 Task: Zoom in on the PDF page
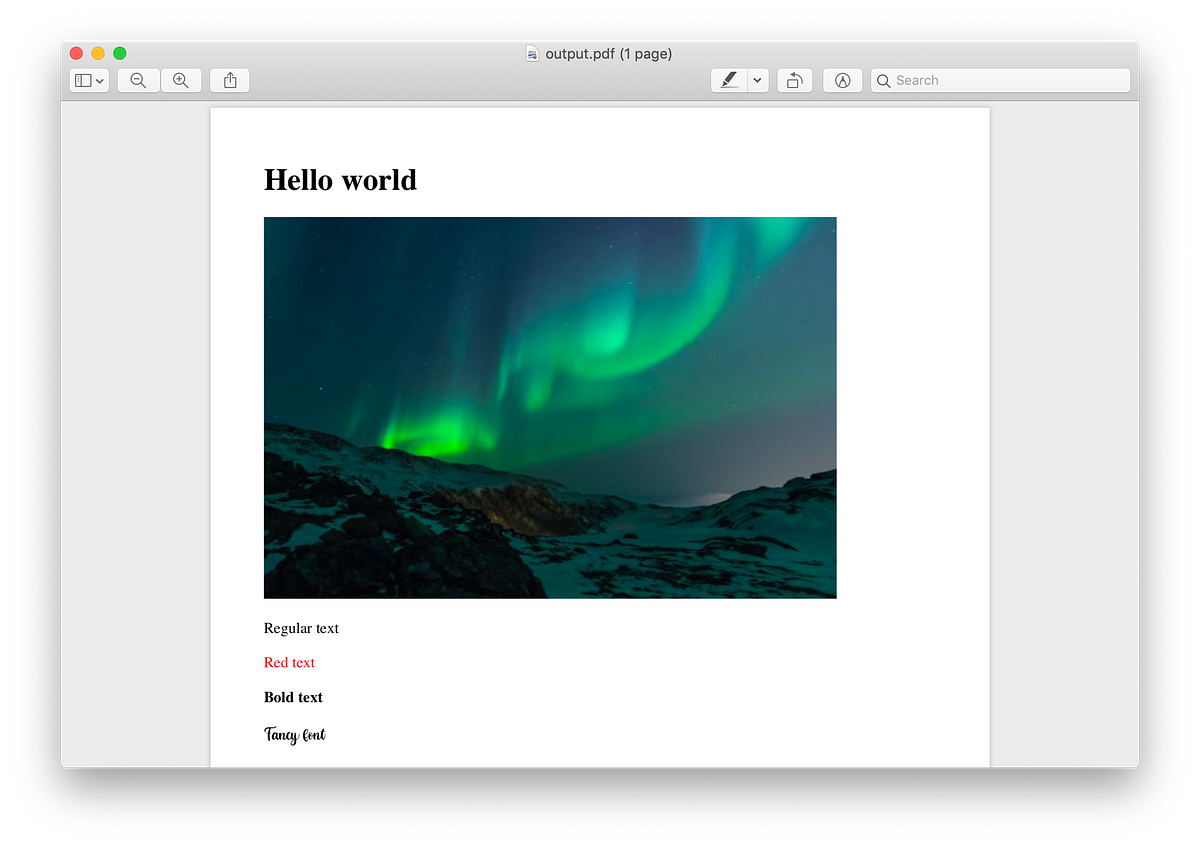(x=181, y=81)
